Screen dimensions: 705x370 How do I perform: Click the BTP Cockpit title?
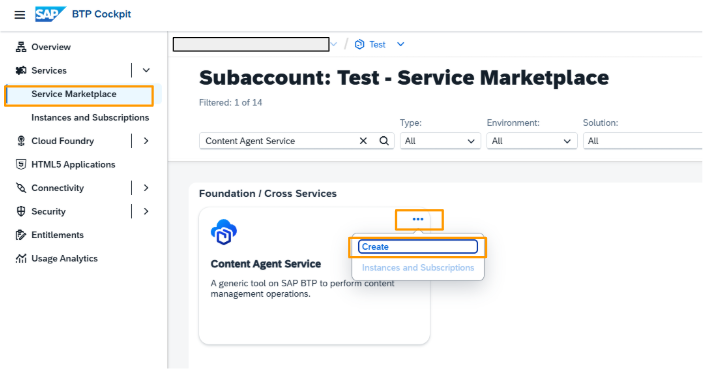tap(102, 14)
